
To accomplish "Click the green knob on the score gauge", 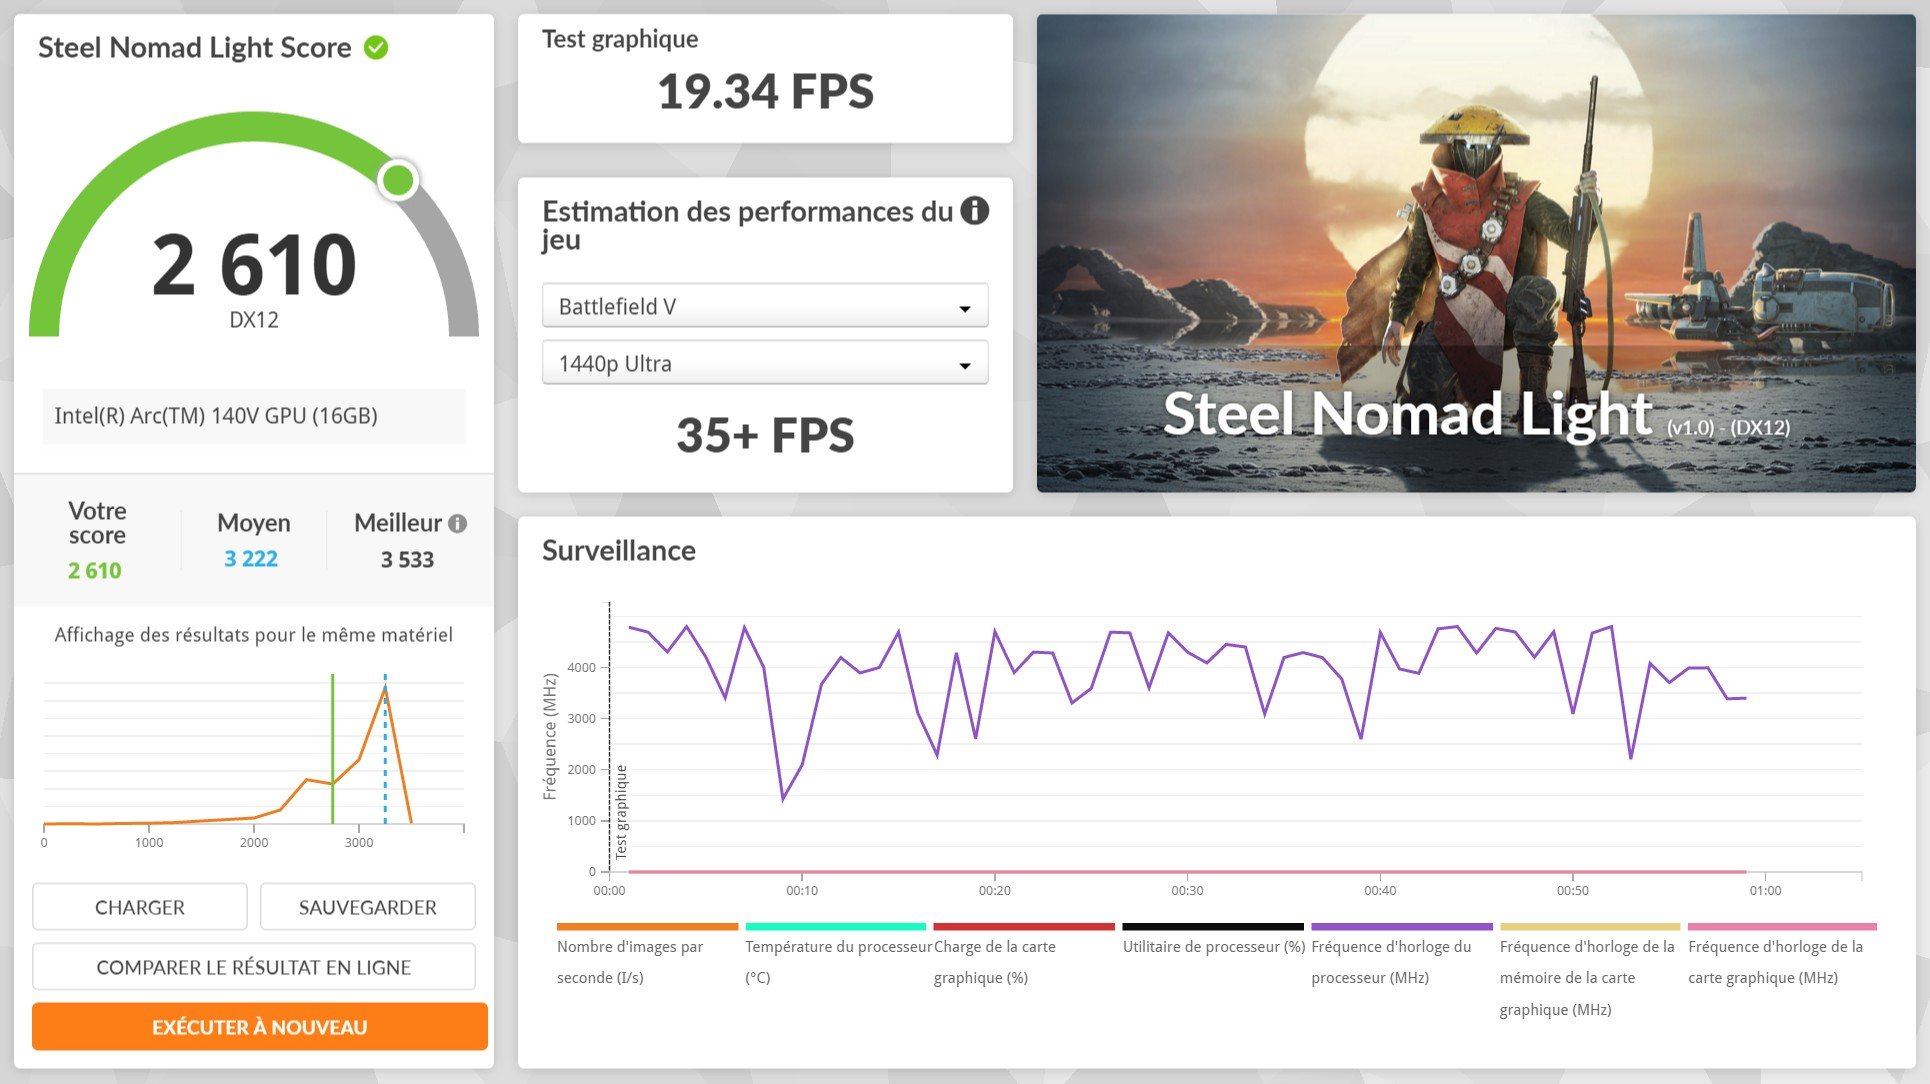I will click(x=398, y=180).
